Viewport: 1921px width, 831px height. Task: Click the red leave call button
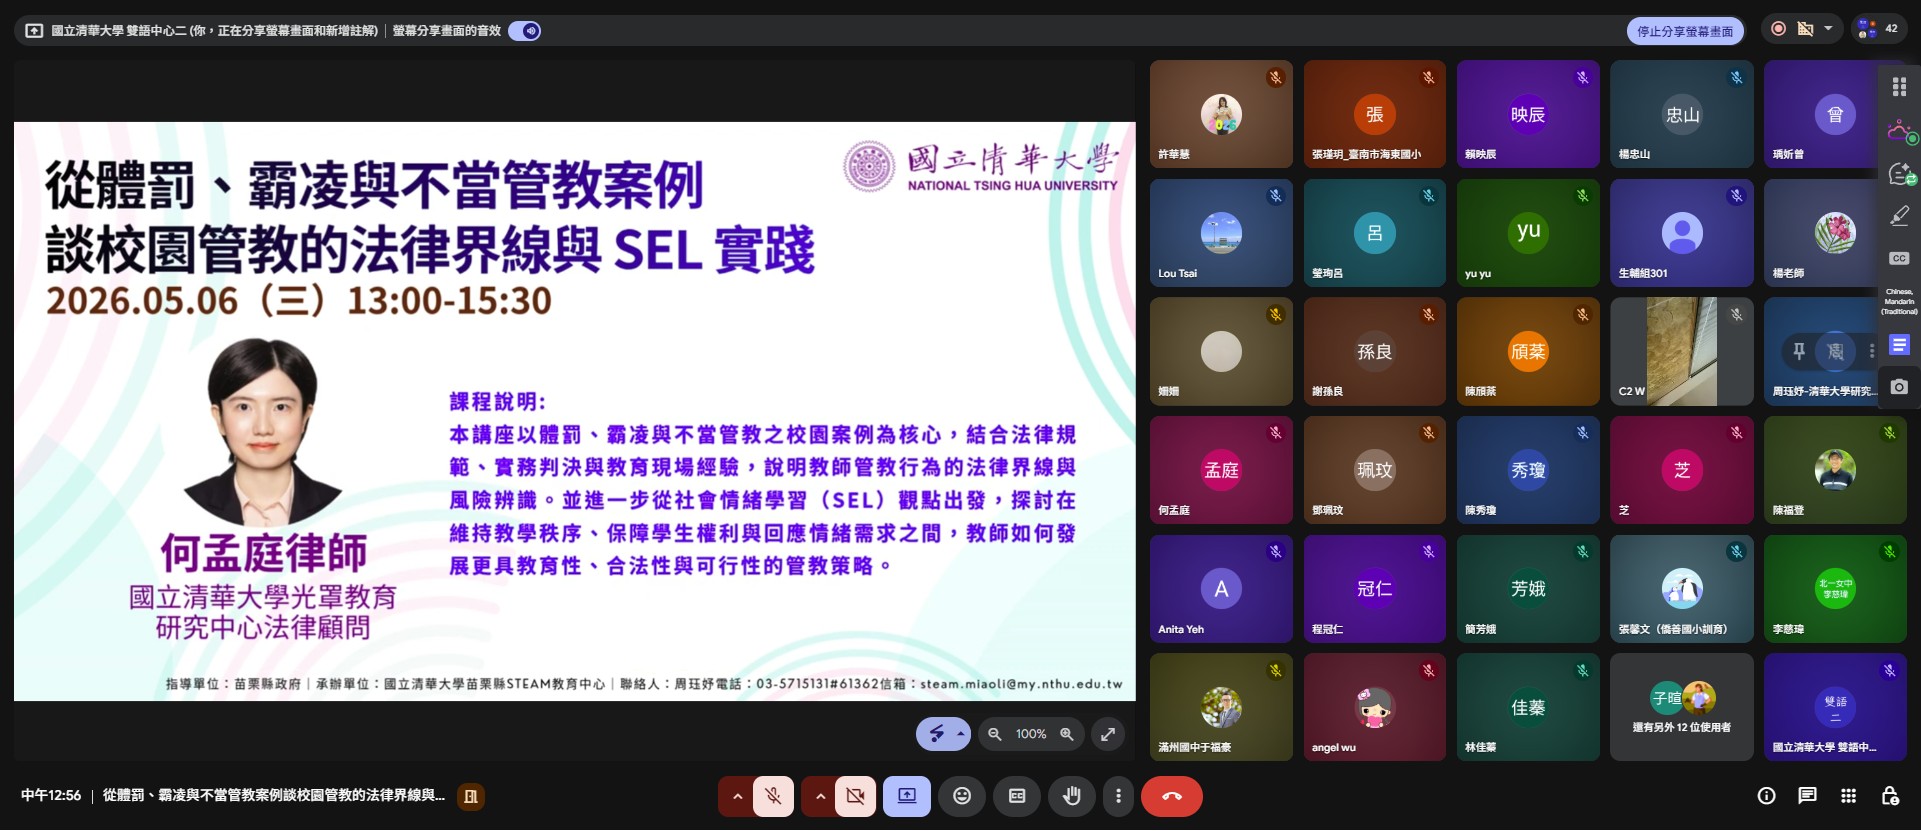[x=1172, y=797]
